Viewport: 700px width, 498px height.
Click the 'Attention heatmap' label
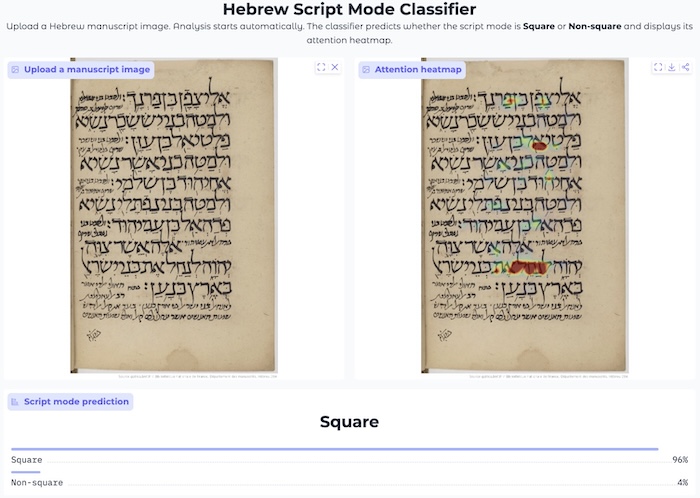click(x=412, y=70)
